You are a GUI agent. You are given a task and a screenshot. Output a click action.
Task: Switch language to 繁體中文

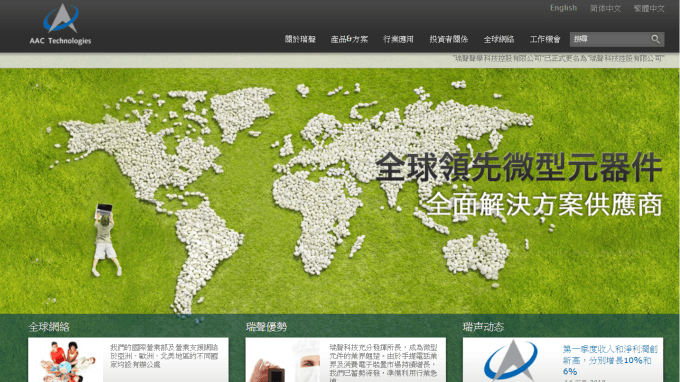(x=649, y=8)
